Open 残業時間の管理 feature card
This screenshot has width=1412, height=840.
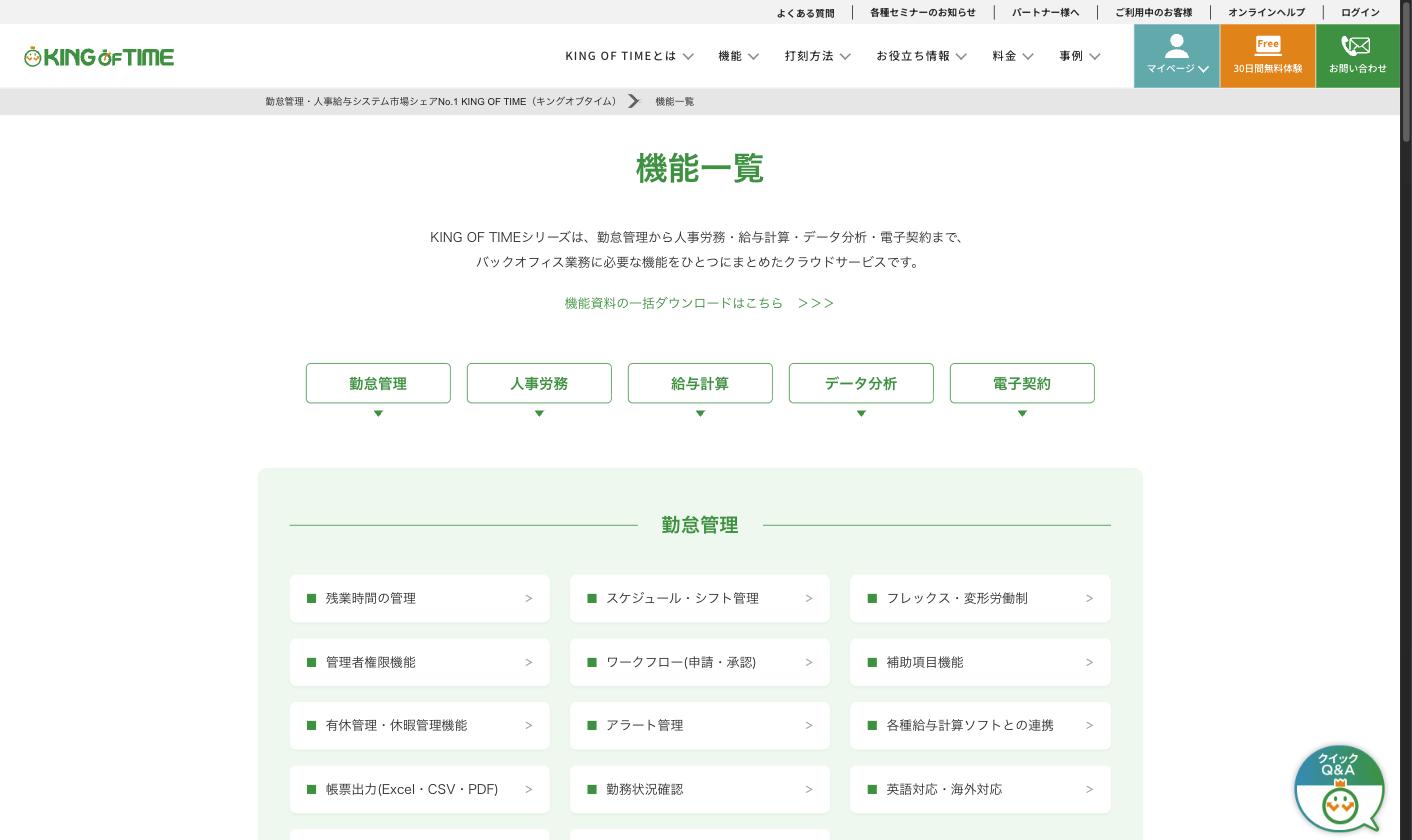tap(420, 598)
